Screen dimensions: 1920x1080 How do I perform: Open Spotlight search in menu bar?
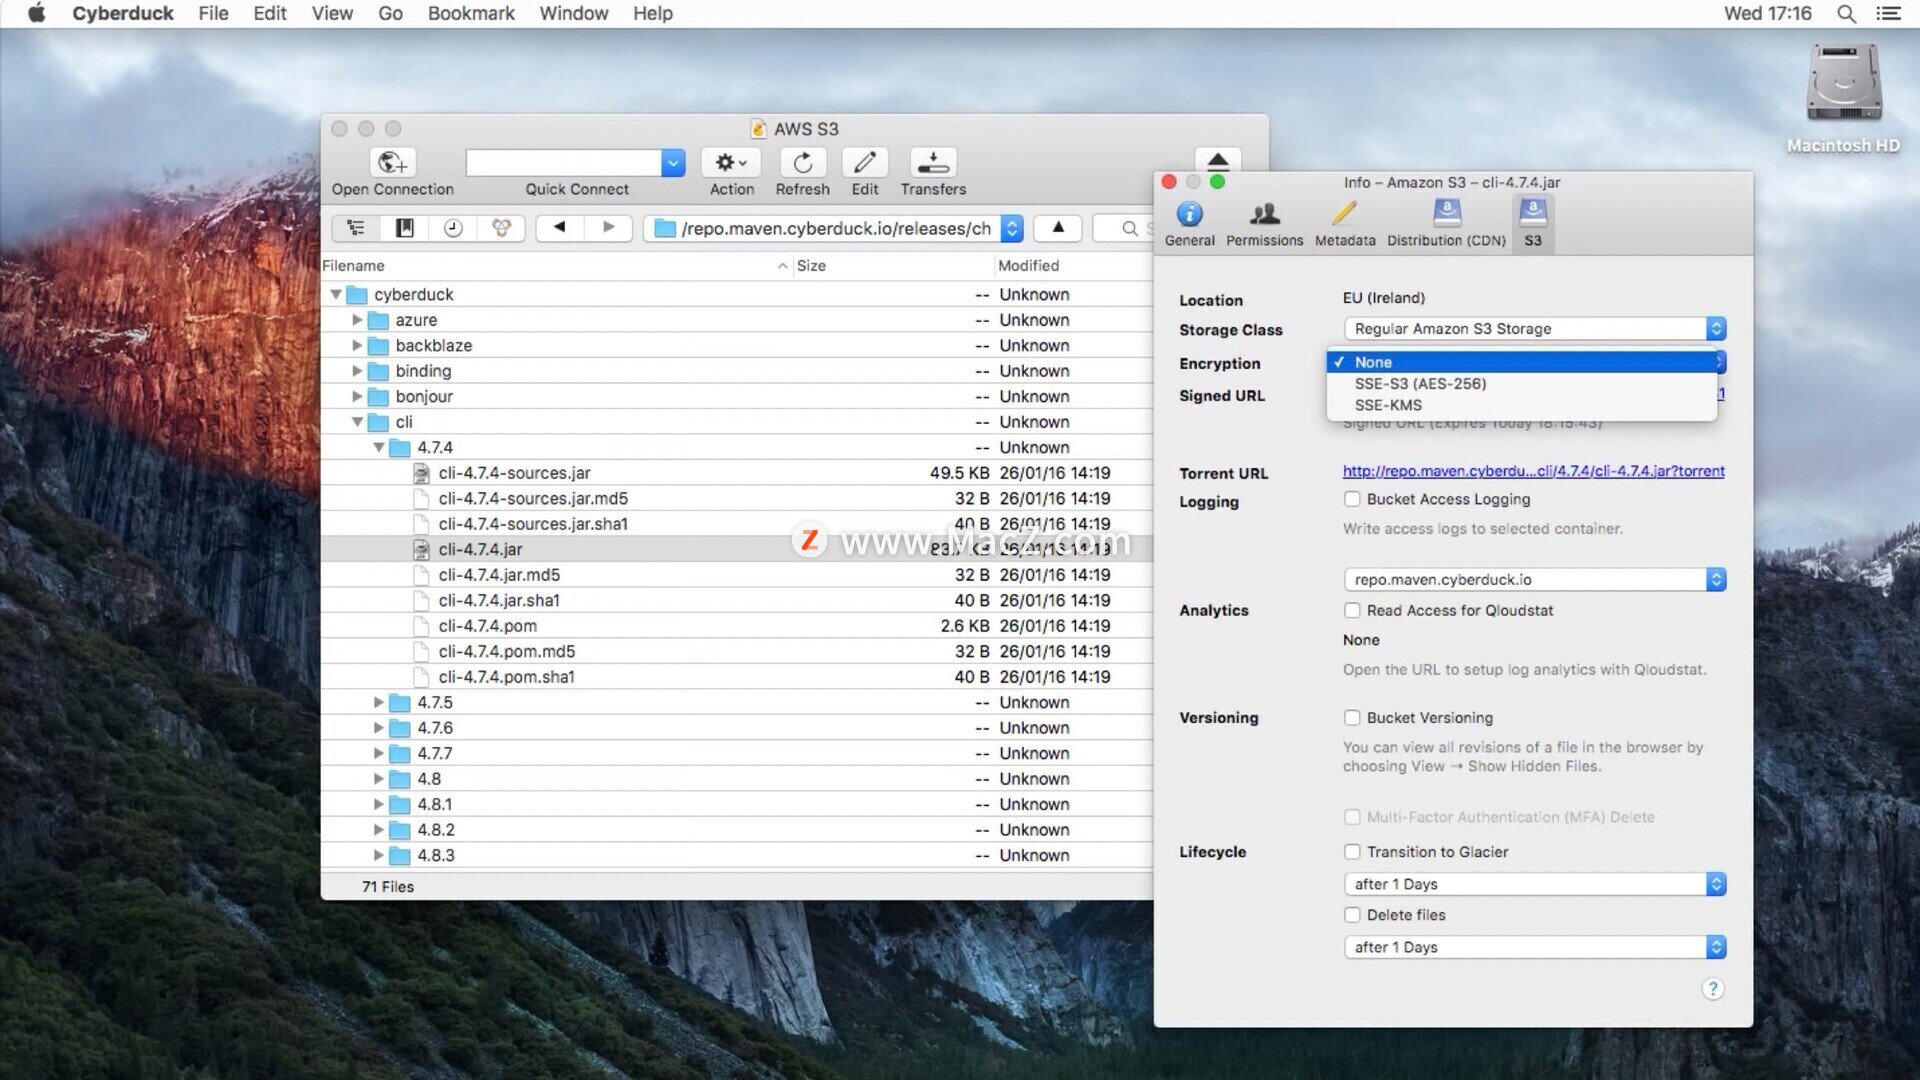pos(1846,14)
